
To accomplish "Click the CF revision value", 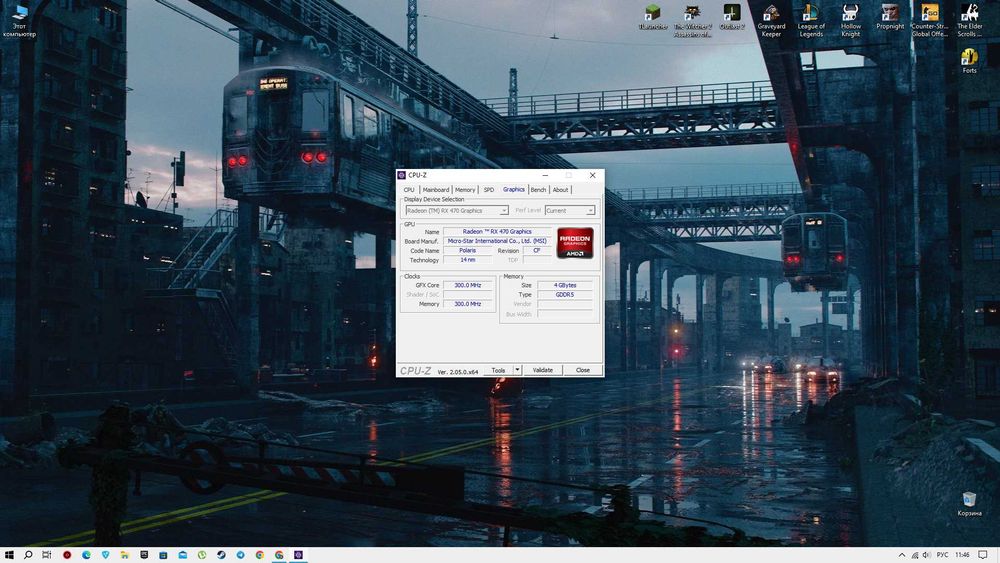I will 537,251.
